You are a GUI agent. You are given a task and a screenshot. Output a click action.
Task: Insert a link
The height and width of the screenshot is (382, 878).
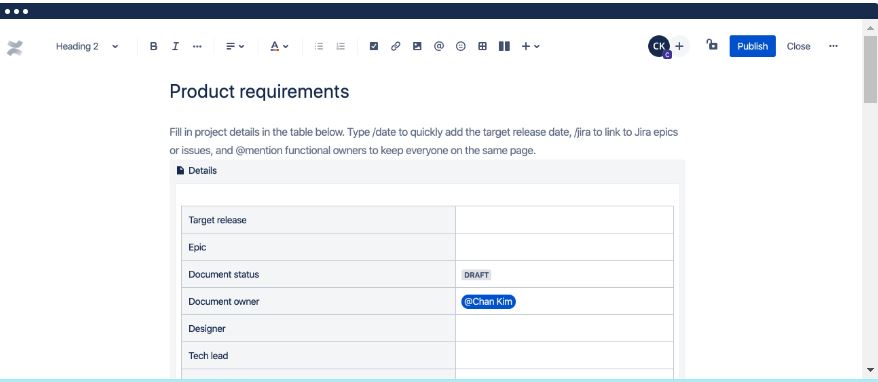click(x=395, y=46)
